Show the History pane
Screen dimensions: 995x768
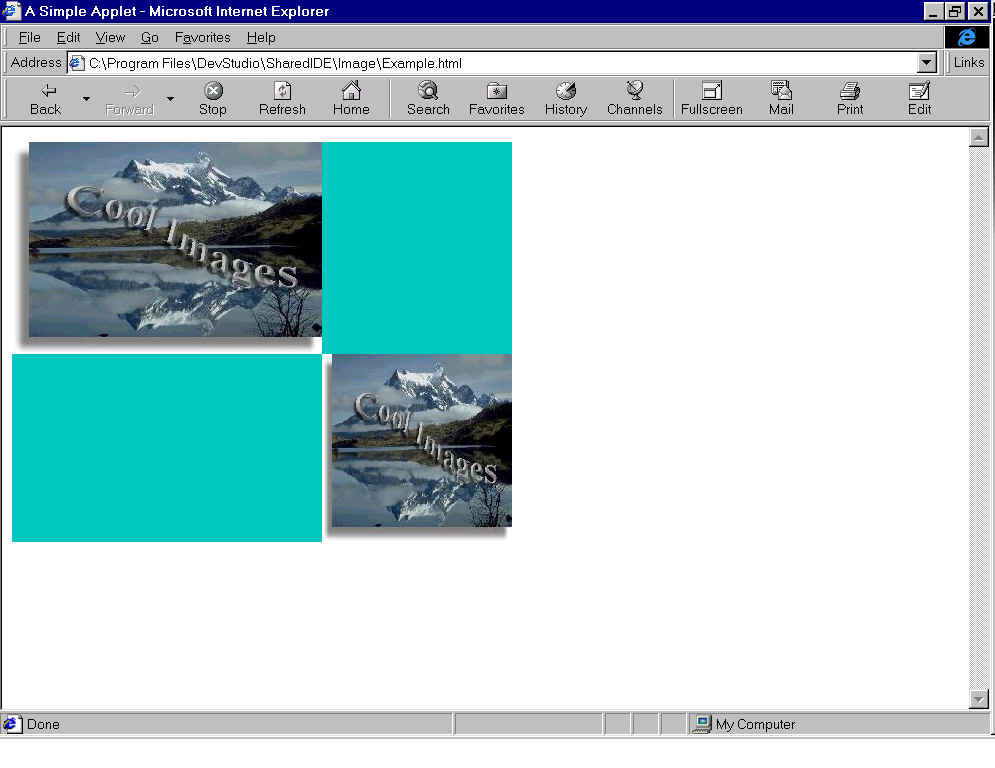pyautogui.click(x=566, y=99)
